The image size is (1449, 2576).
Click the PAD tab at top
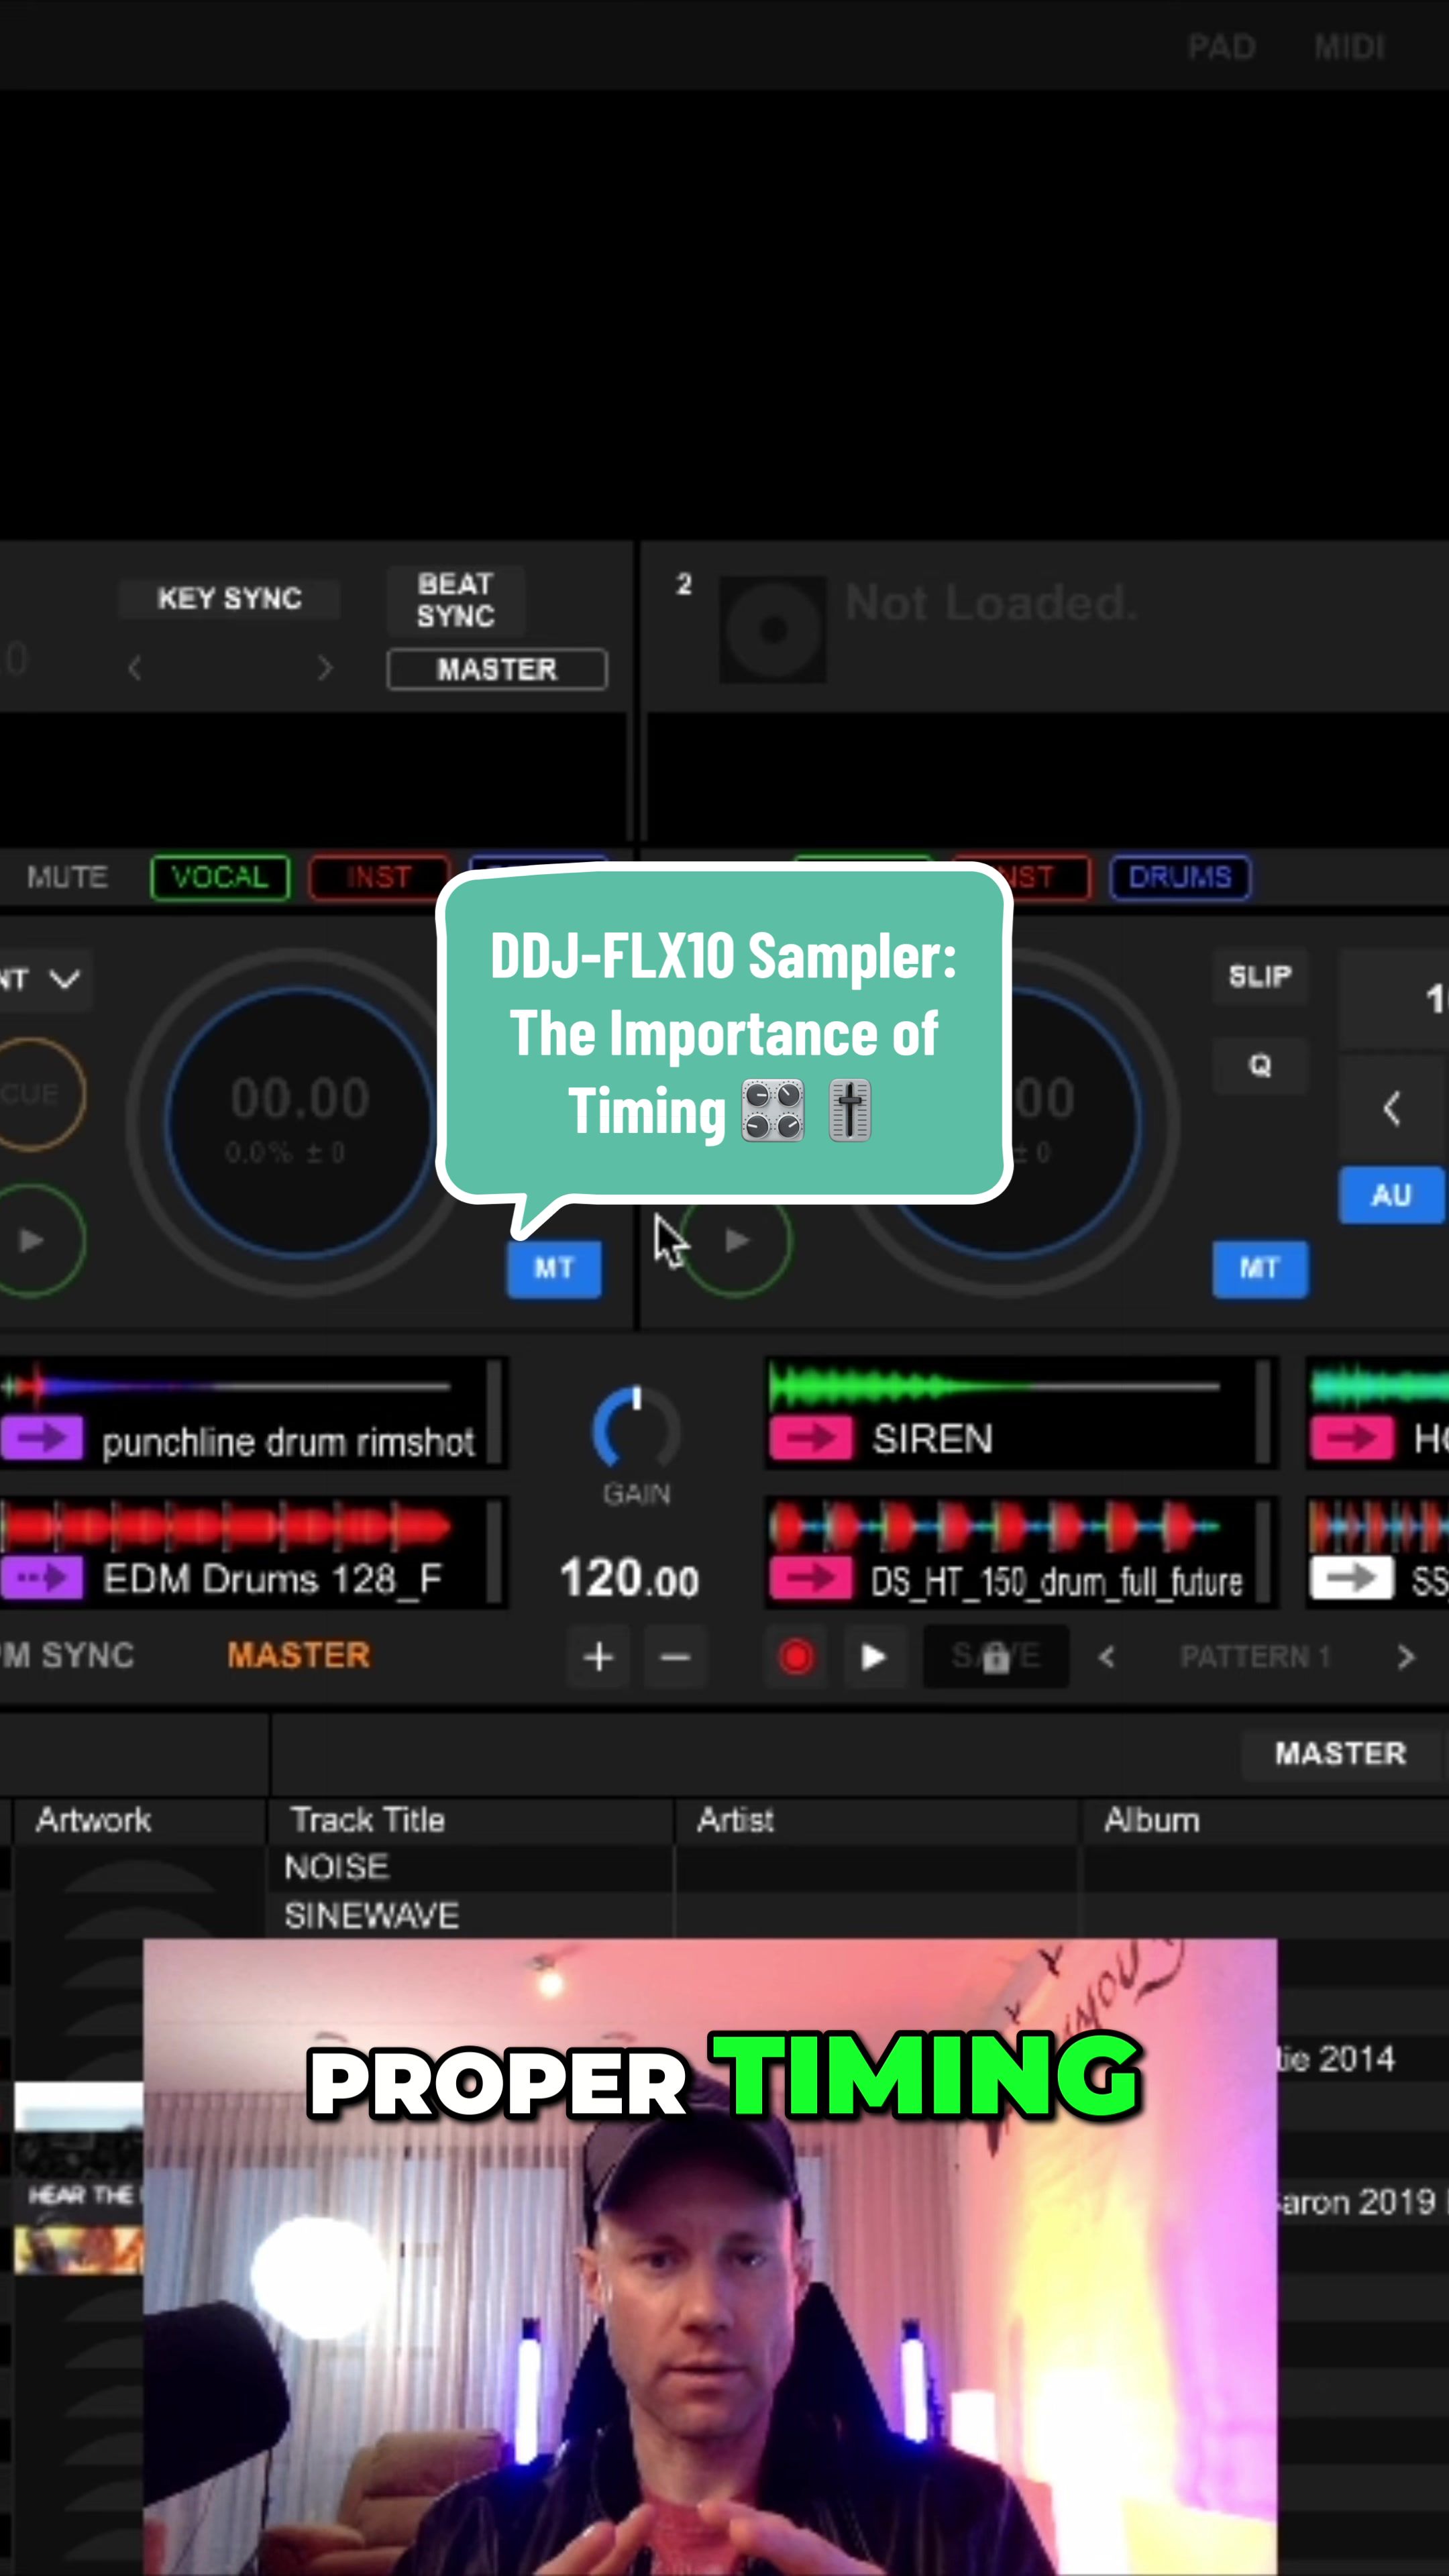pos(1221,47)
